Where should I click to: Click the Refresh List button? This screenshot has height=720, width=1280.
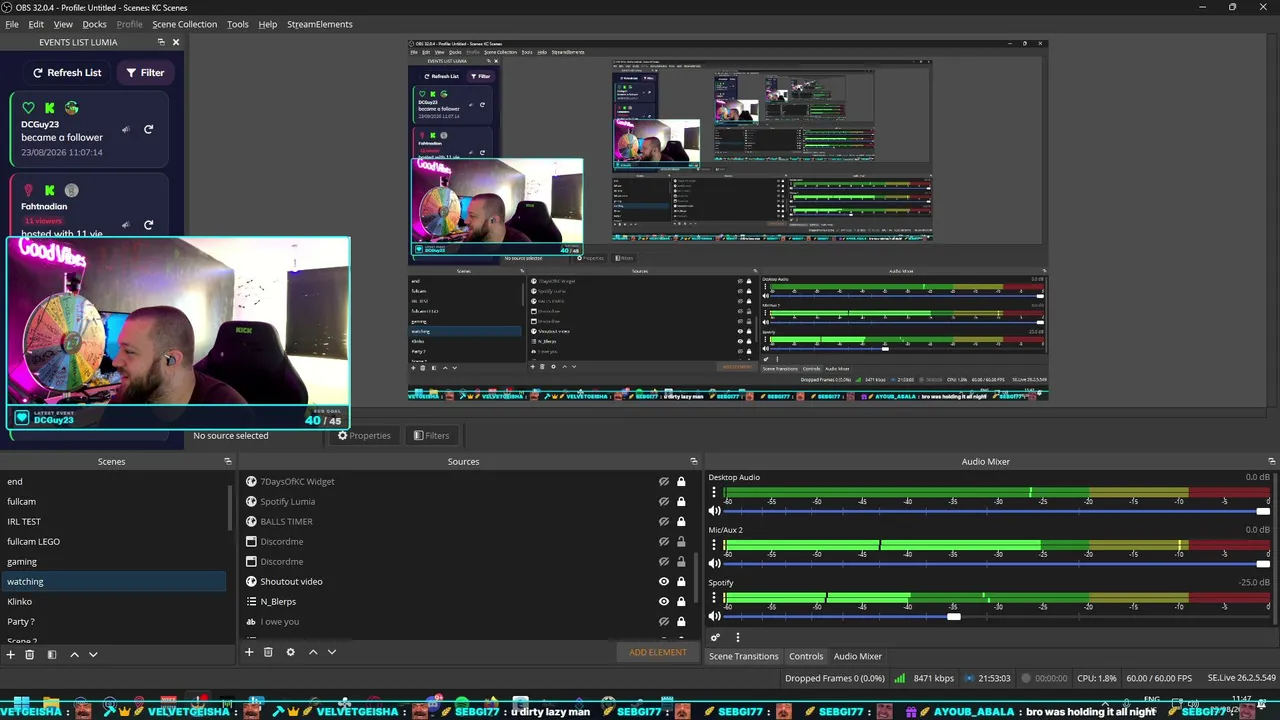(67, 72)
